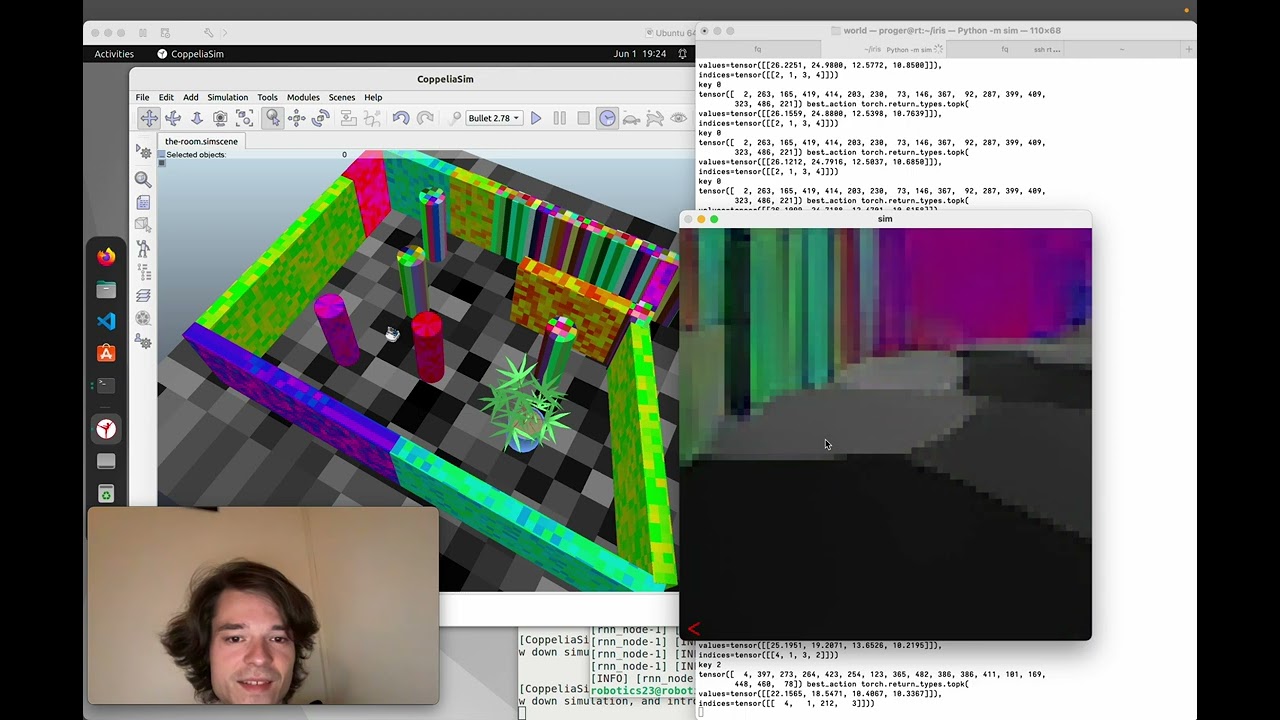
Task: Open scene object properties magnifier icon
Action: [143, 180]
